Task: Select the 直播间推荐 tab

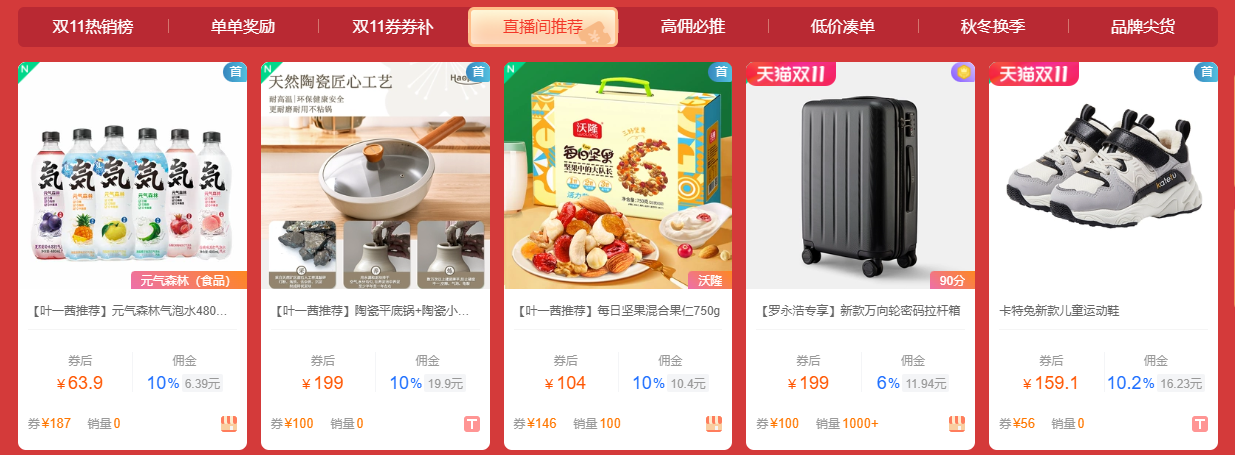Action: click(x=543, y=27)
